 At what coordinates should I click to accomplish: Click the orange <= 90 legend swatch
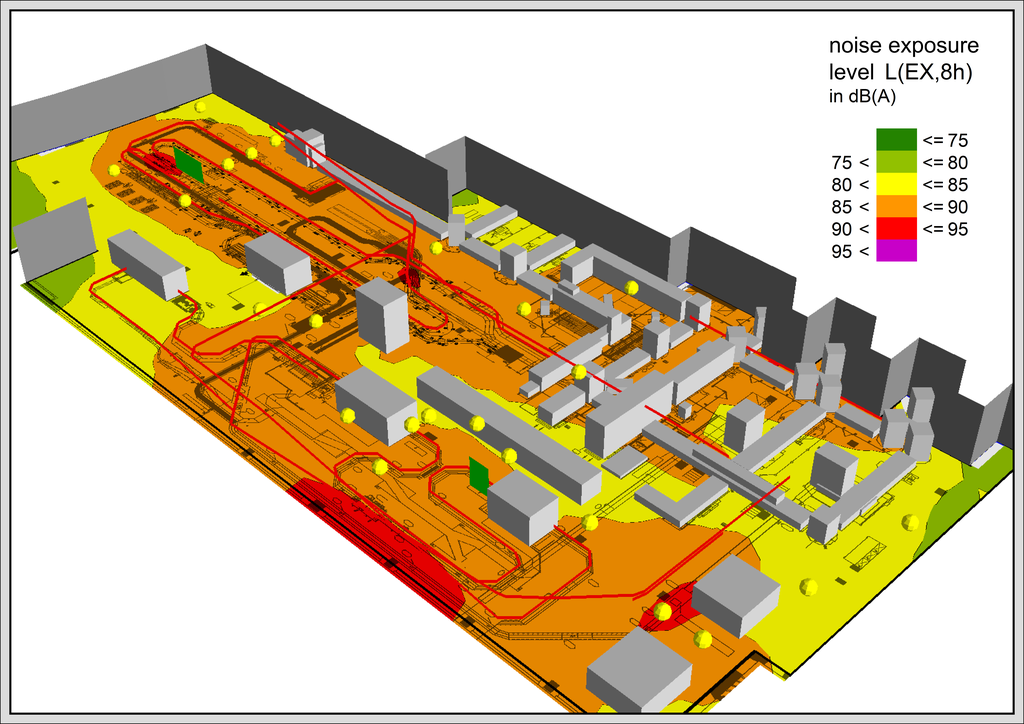[x=896, y=207]
